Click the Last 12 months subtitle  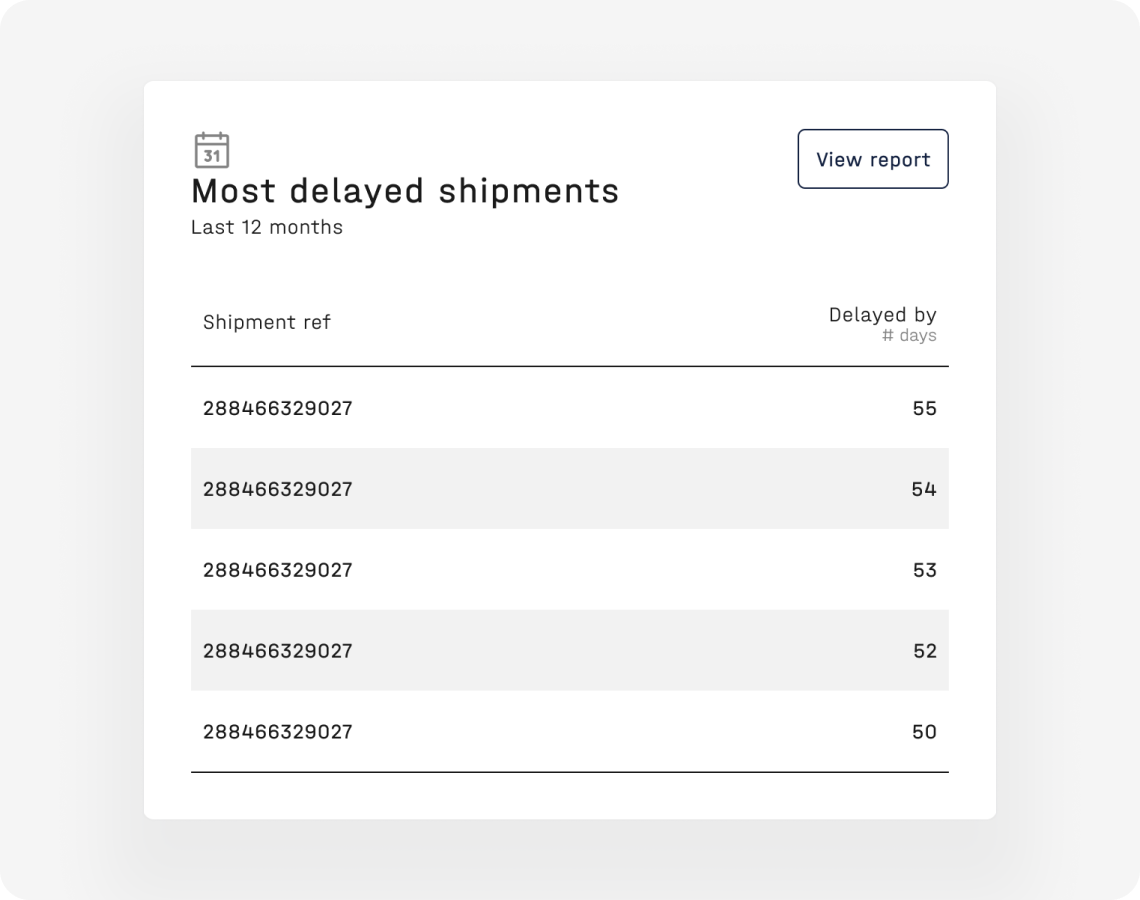tap(267, 227)
